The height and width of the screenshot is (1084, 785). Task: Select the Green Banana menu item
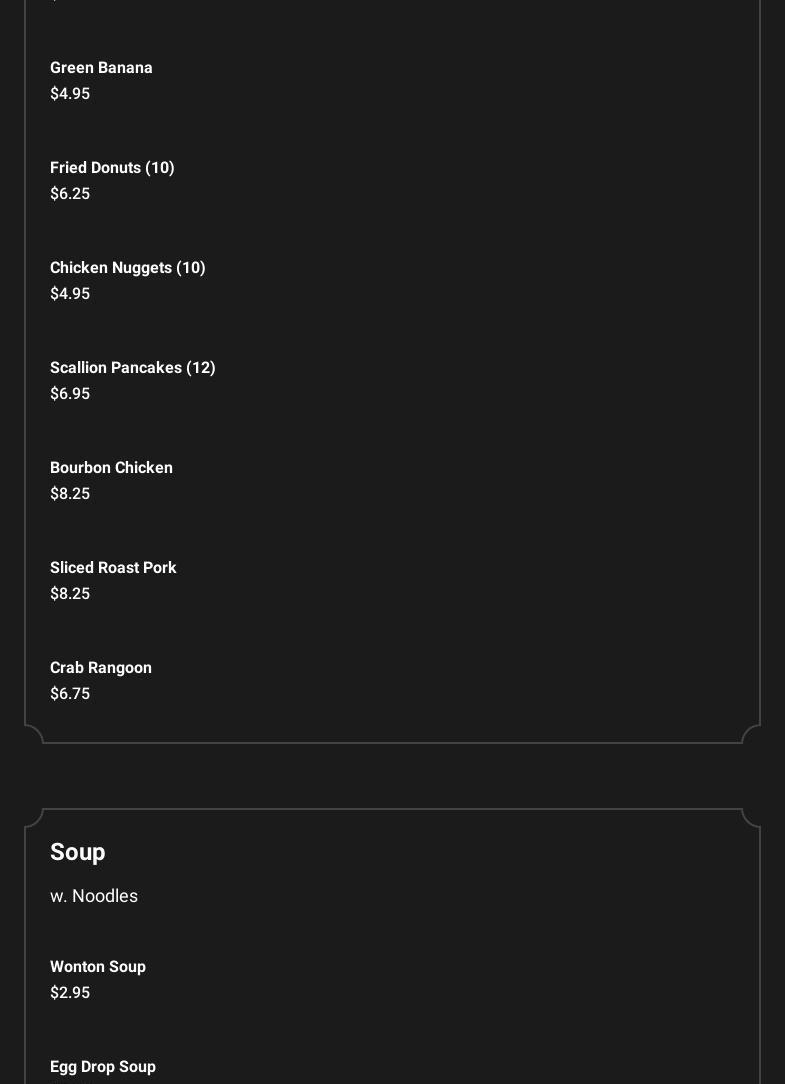(x=101, y=68)
